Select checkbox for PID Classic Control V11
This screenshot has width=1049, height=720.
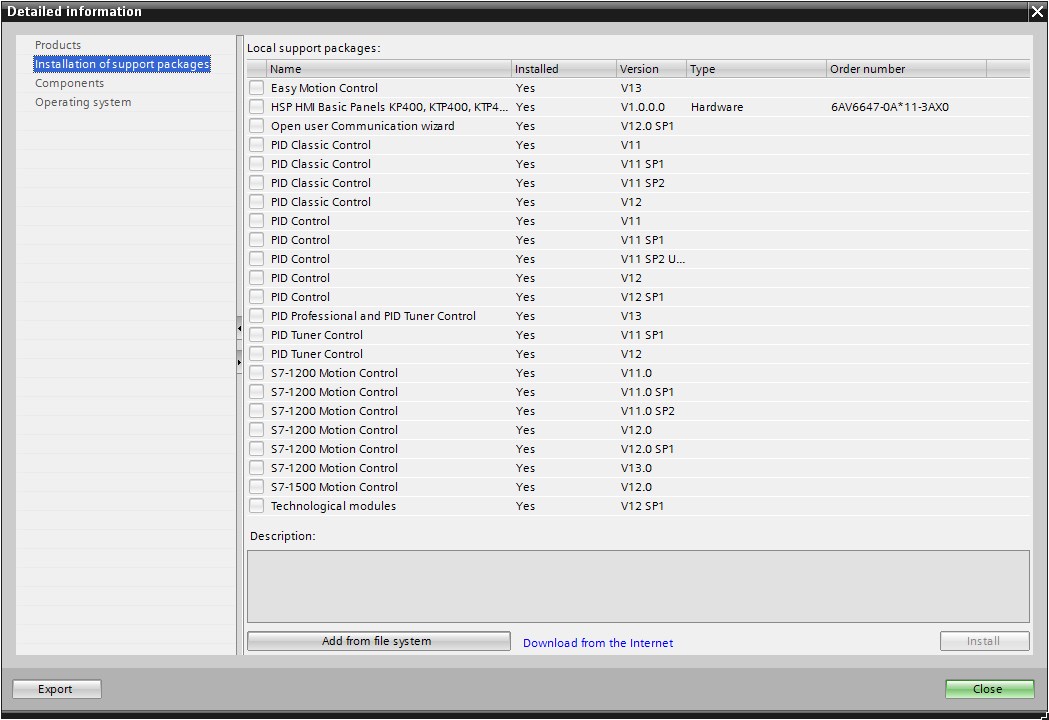click(x=256, y=145)
